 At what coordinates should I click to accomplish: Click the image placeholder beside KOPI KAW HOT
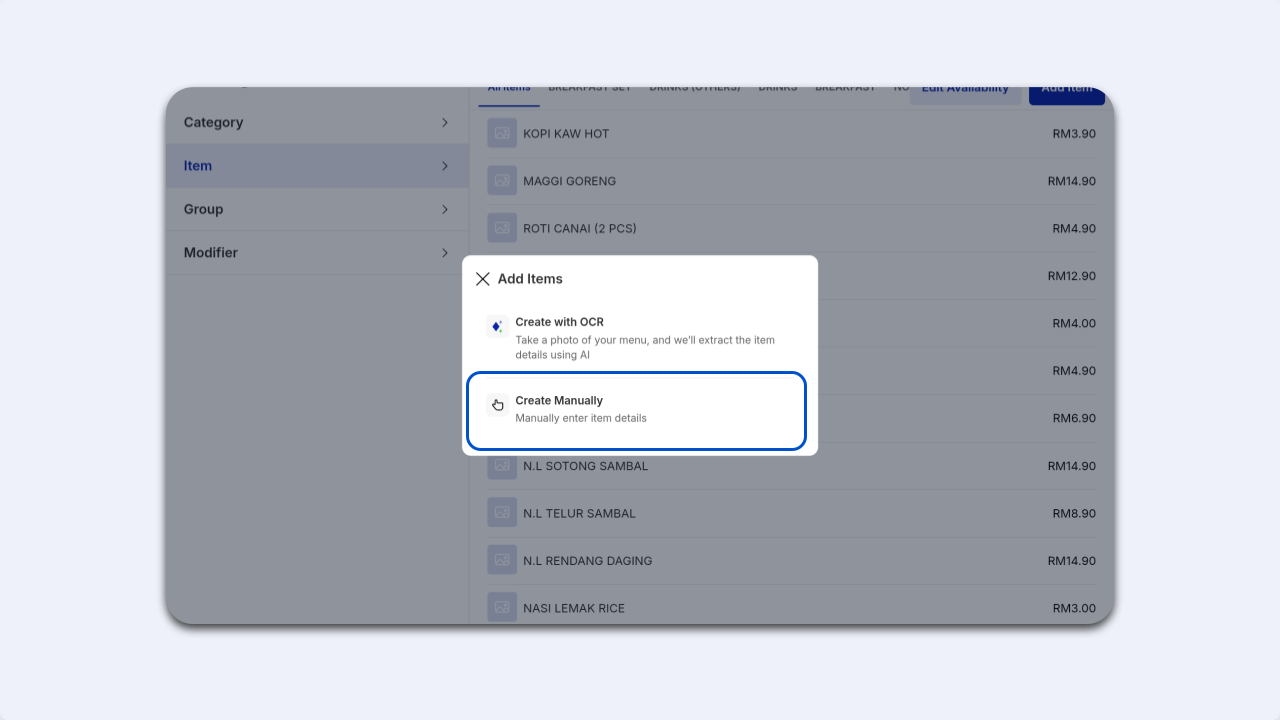[502, 133]
